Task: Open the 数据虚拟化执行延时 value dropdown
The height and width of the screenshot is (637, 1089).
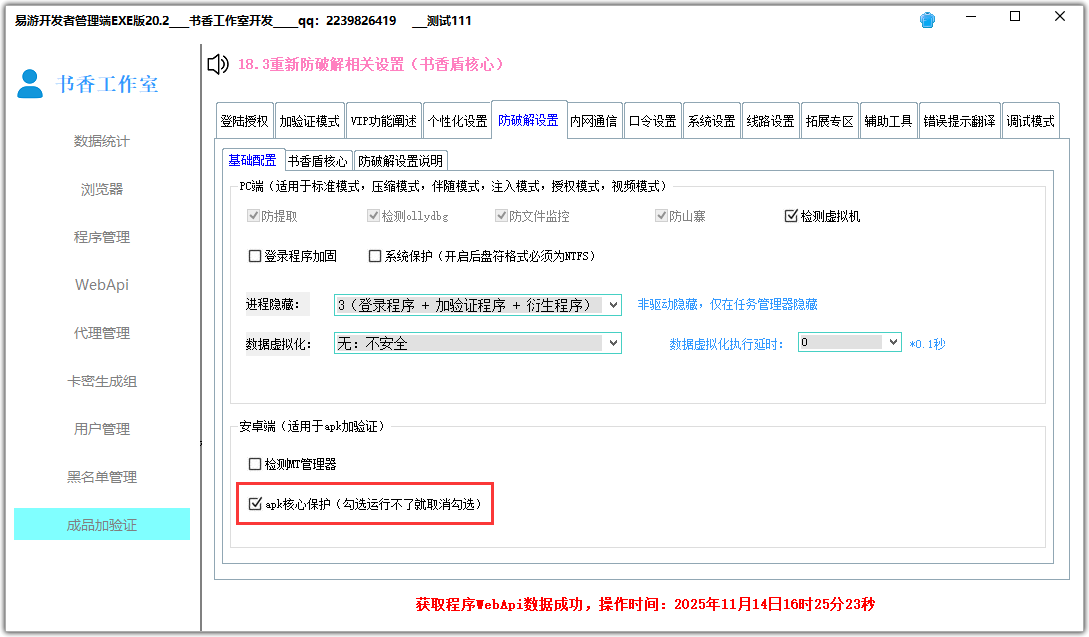Action: (893, 341)
